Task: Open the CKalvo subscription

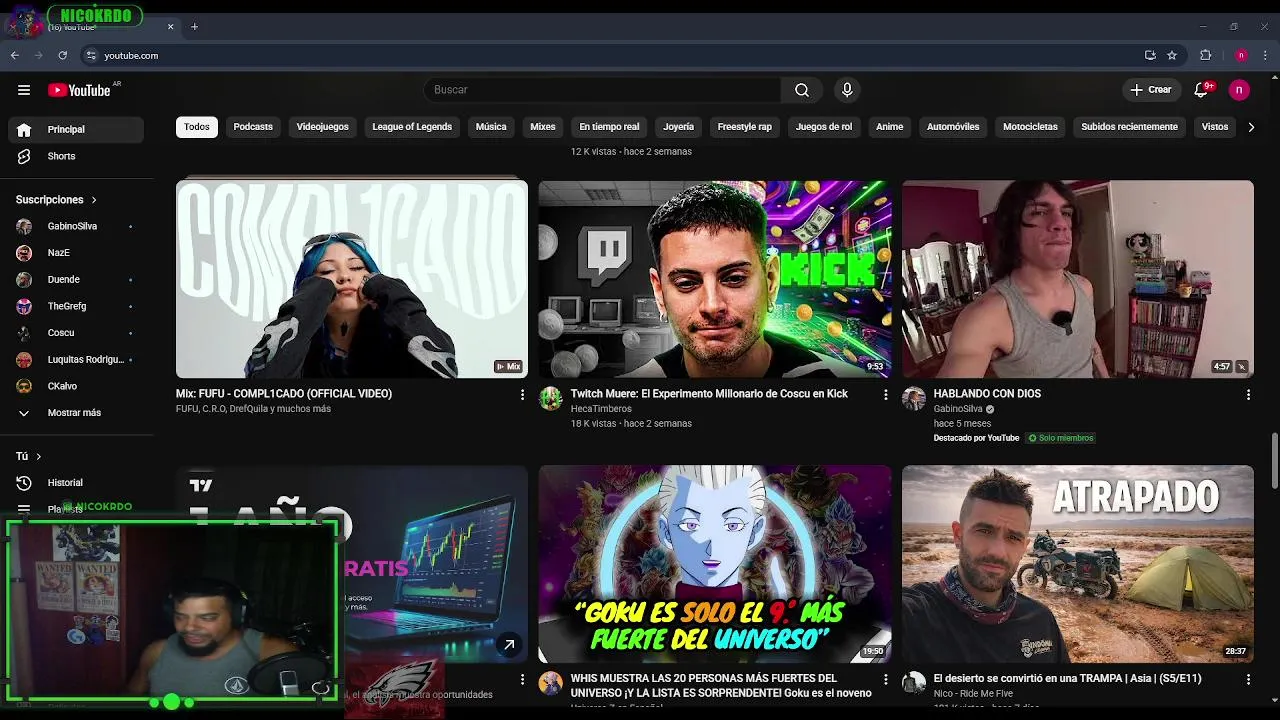Action: 76,386
